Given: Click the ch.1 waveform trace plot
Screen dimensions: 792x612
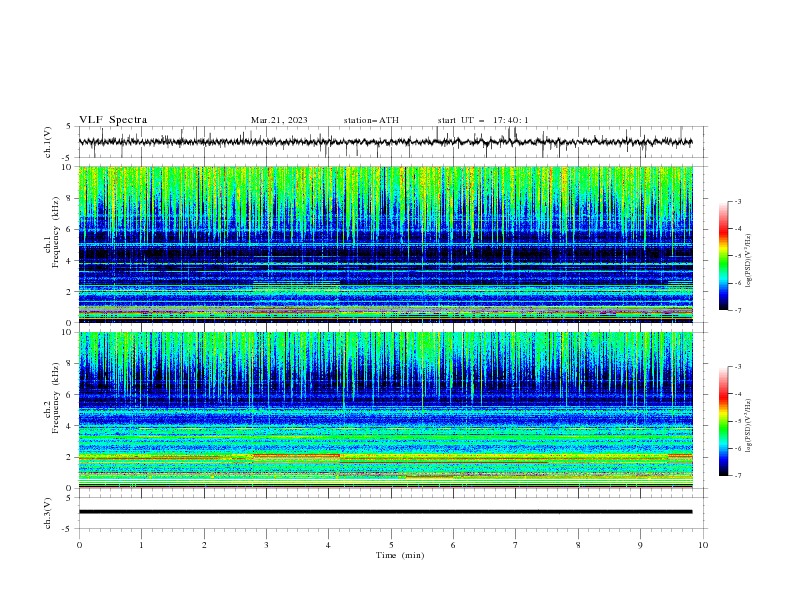Looking at the screenshot, I should point(385,142).
